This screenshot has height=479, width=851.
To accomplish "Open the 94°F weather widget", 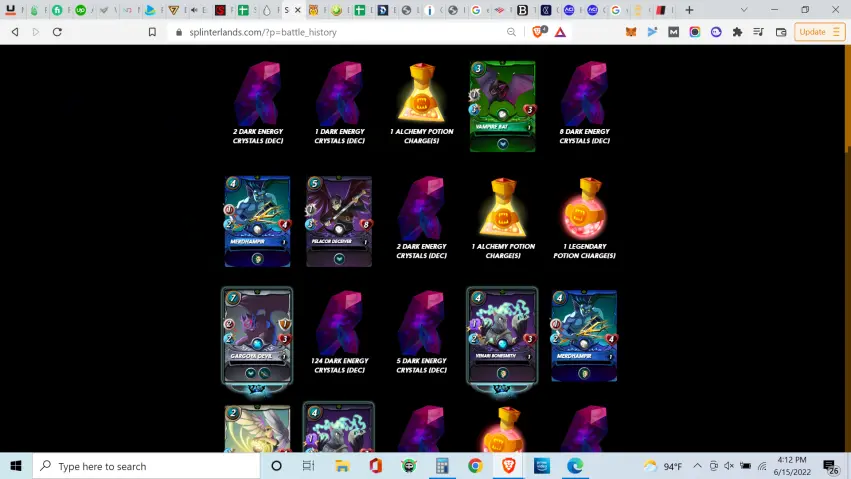I will point(663,466).
